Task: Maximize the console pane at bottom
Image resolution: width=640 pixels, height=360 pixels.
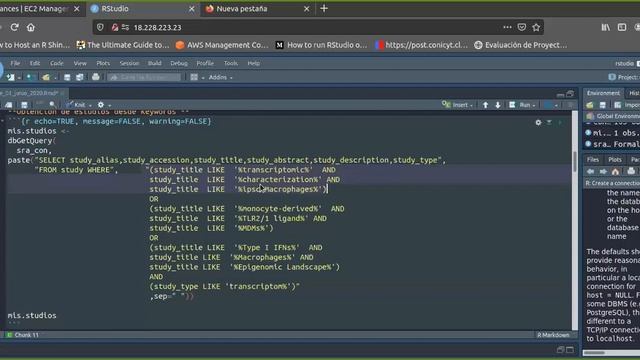Action: point(570,350)
